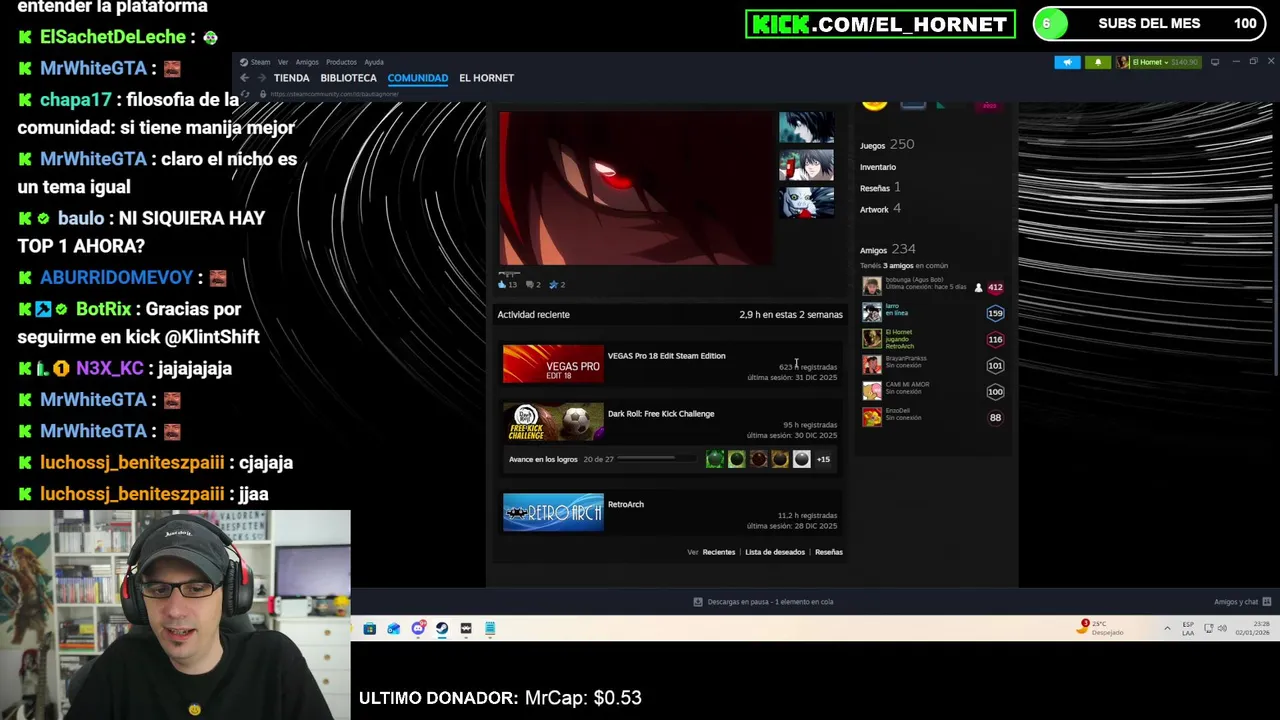Click the Steam icon in Windows taskbar
This screenshot has width=1280, height=720.
click(442, 628)
